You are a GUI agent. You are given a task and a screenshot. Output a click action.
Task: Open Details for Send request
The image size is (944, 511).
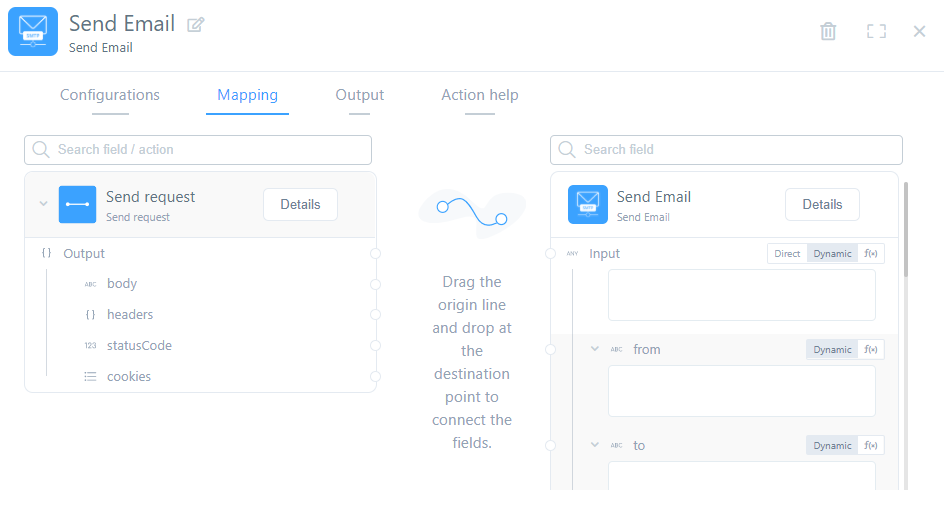[300, 204]
